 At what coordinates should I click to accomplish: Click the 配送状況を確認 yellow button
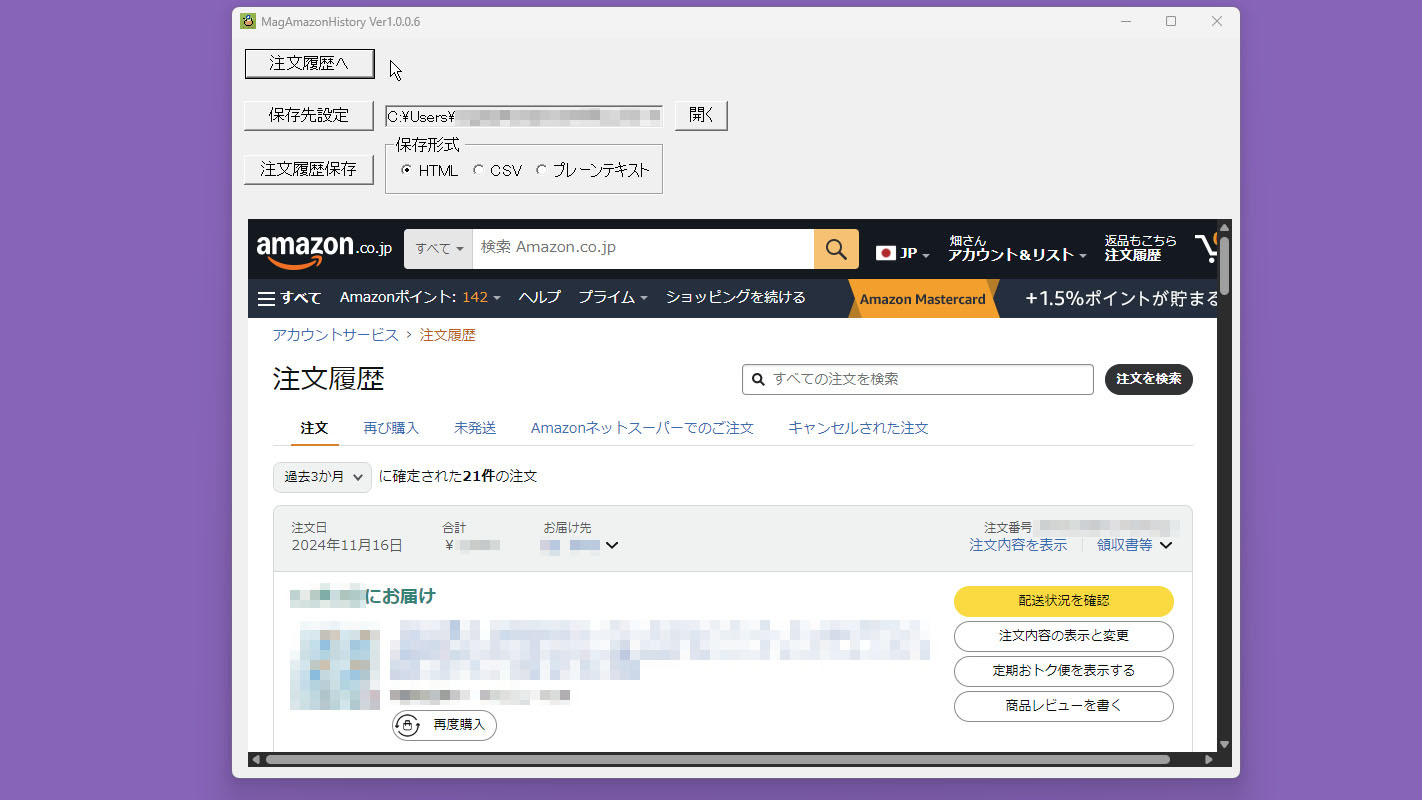(x=1063, y=601)
